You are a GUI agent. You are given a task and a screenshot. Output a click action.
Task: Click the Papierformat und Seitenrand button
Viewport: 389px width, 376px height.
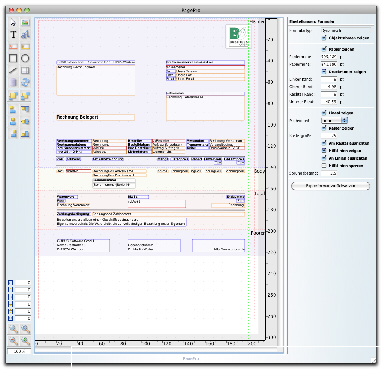[x=331, y=186]
